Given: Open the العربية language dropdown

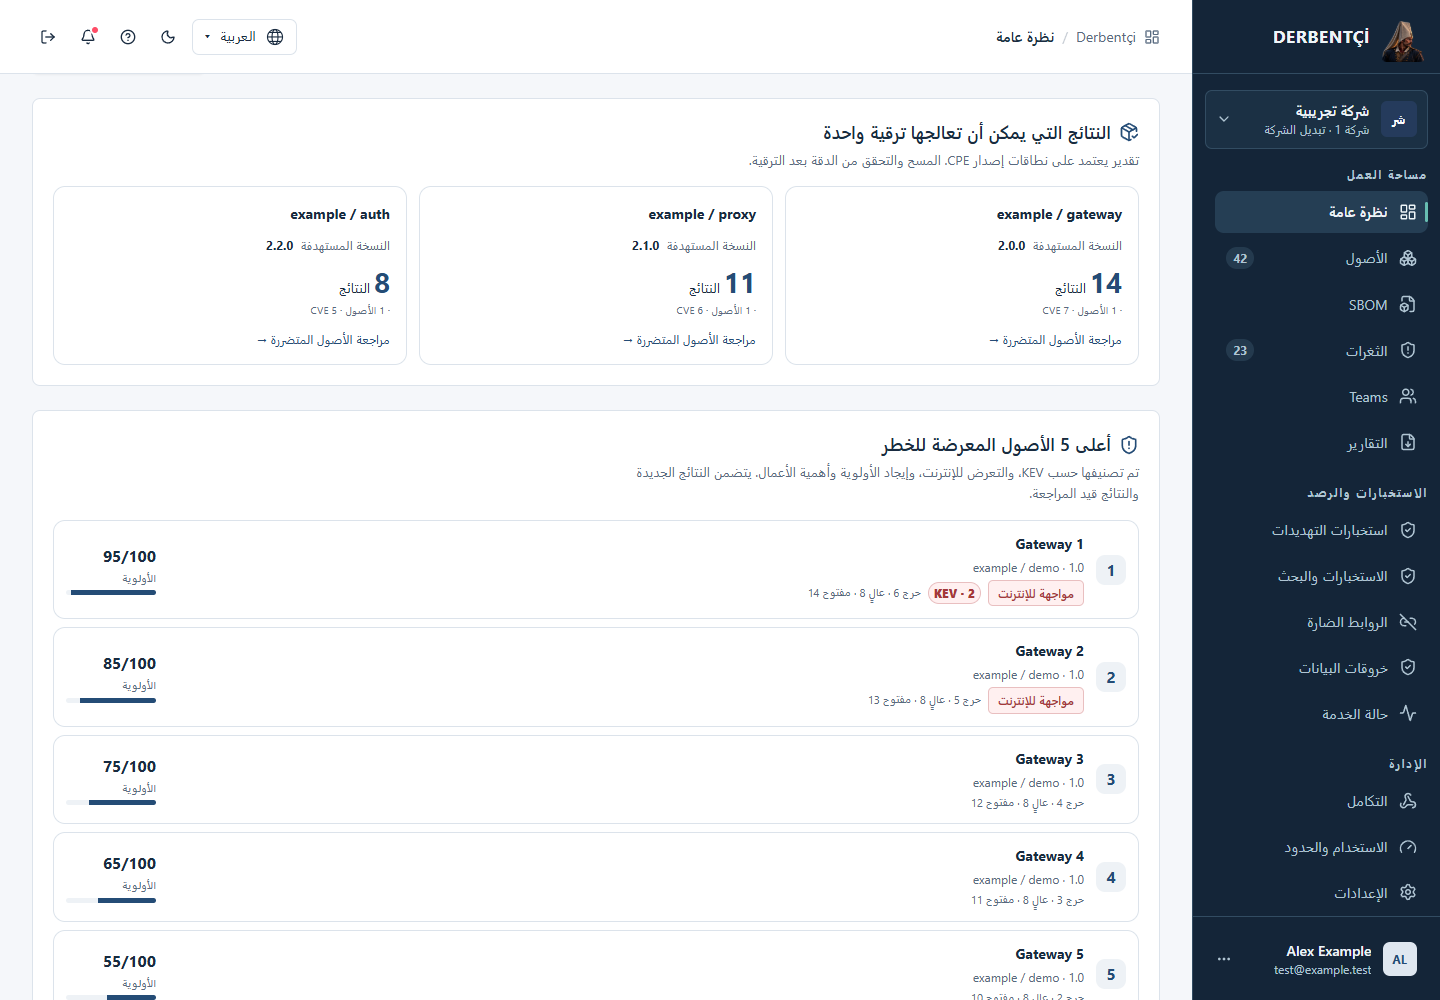Looking at the screenshot, I should pos(244,37).
